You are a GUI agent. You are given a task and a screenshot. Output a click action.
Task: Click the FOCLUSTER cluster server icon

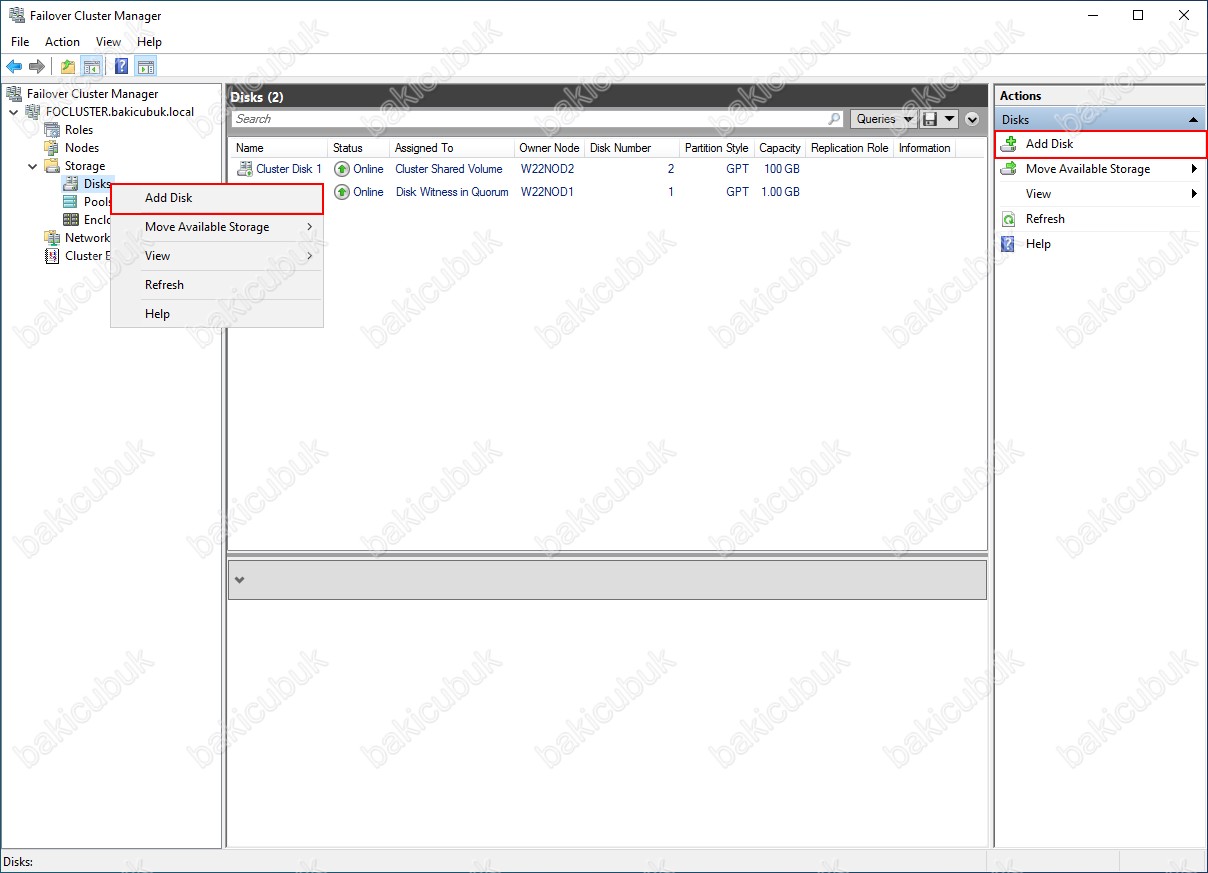(33, 112)
